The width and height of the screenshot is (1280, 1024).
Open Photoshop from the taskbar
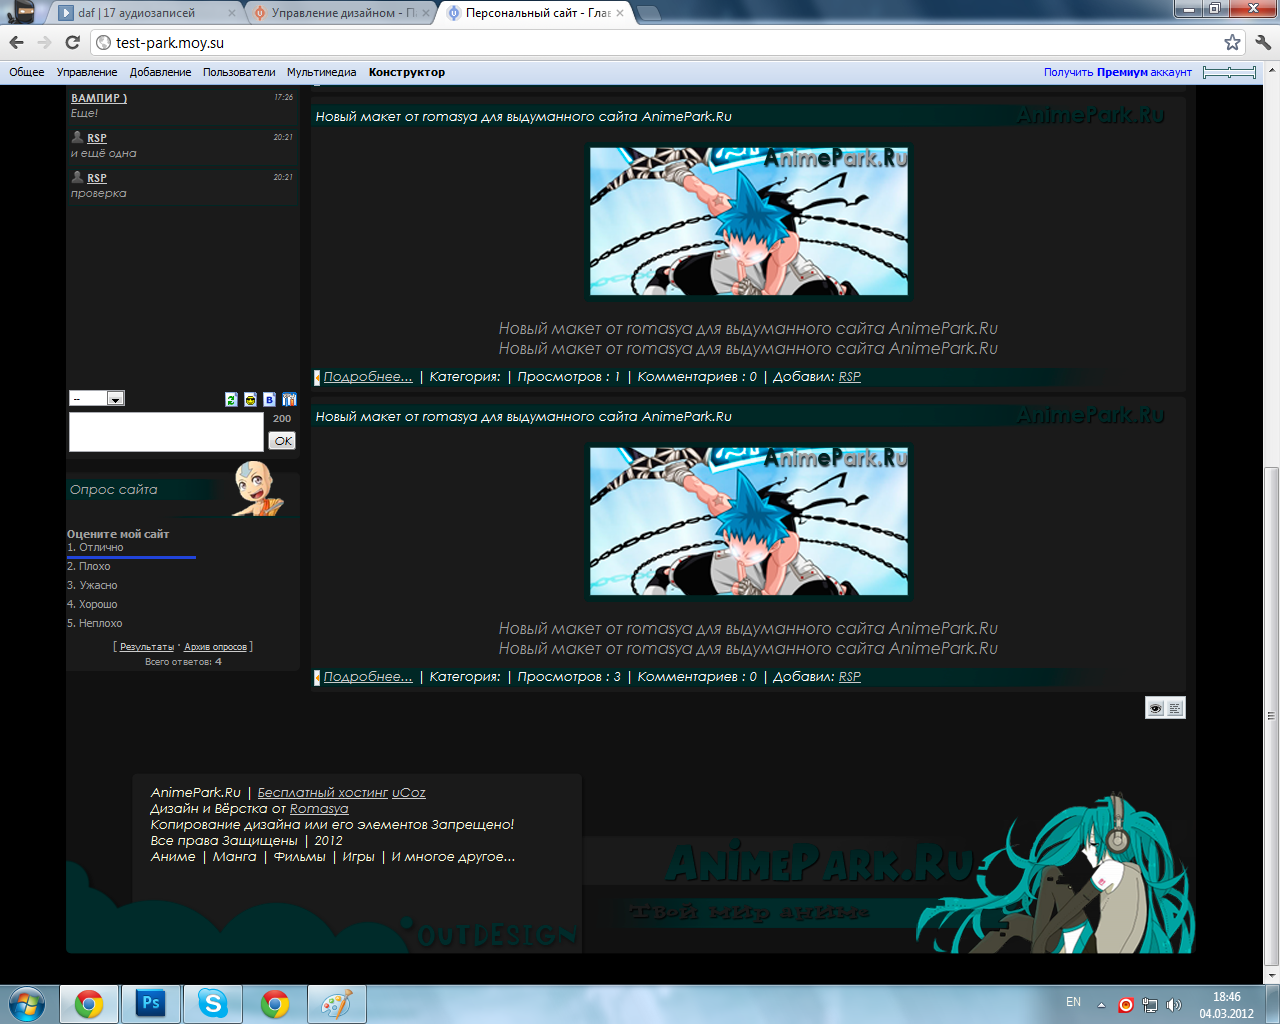click(x=151, y=1004)
